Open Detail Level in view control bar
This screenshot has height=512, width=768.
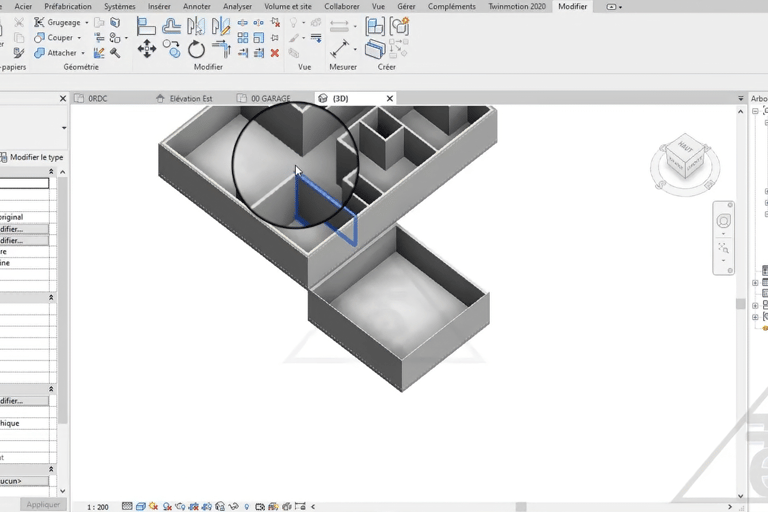click(x=127, y=506)
